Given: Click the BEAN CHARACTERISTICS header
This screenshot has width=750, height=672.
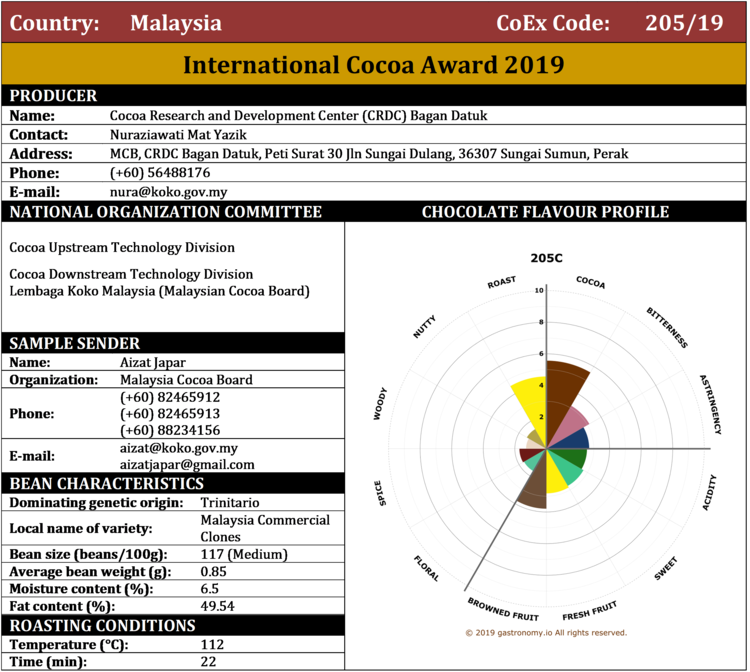Looking at the screenshot, I should click(x=107, y=484).
